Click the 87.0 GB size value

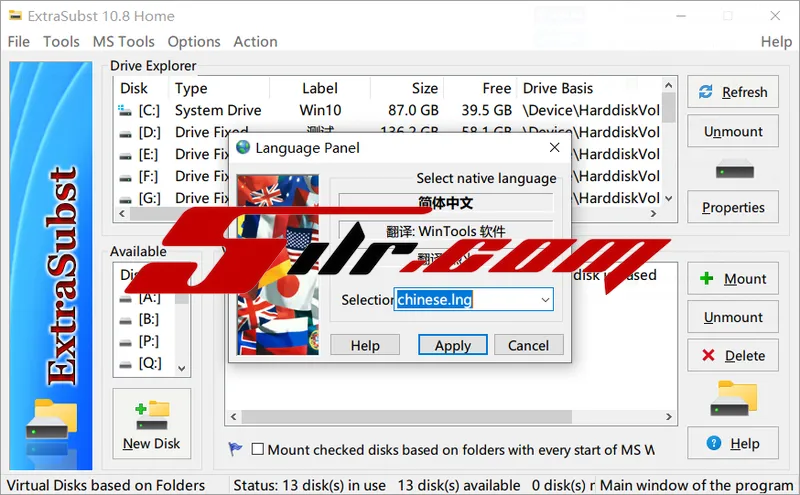pyautogui.click(x=413, y=110)
